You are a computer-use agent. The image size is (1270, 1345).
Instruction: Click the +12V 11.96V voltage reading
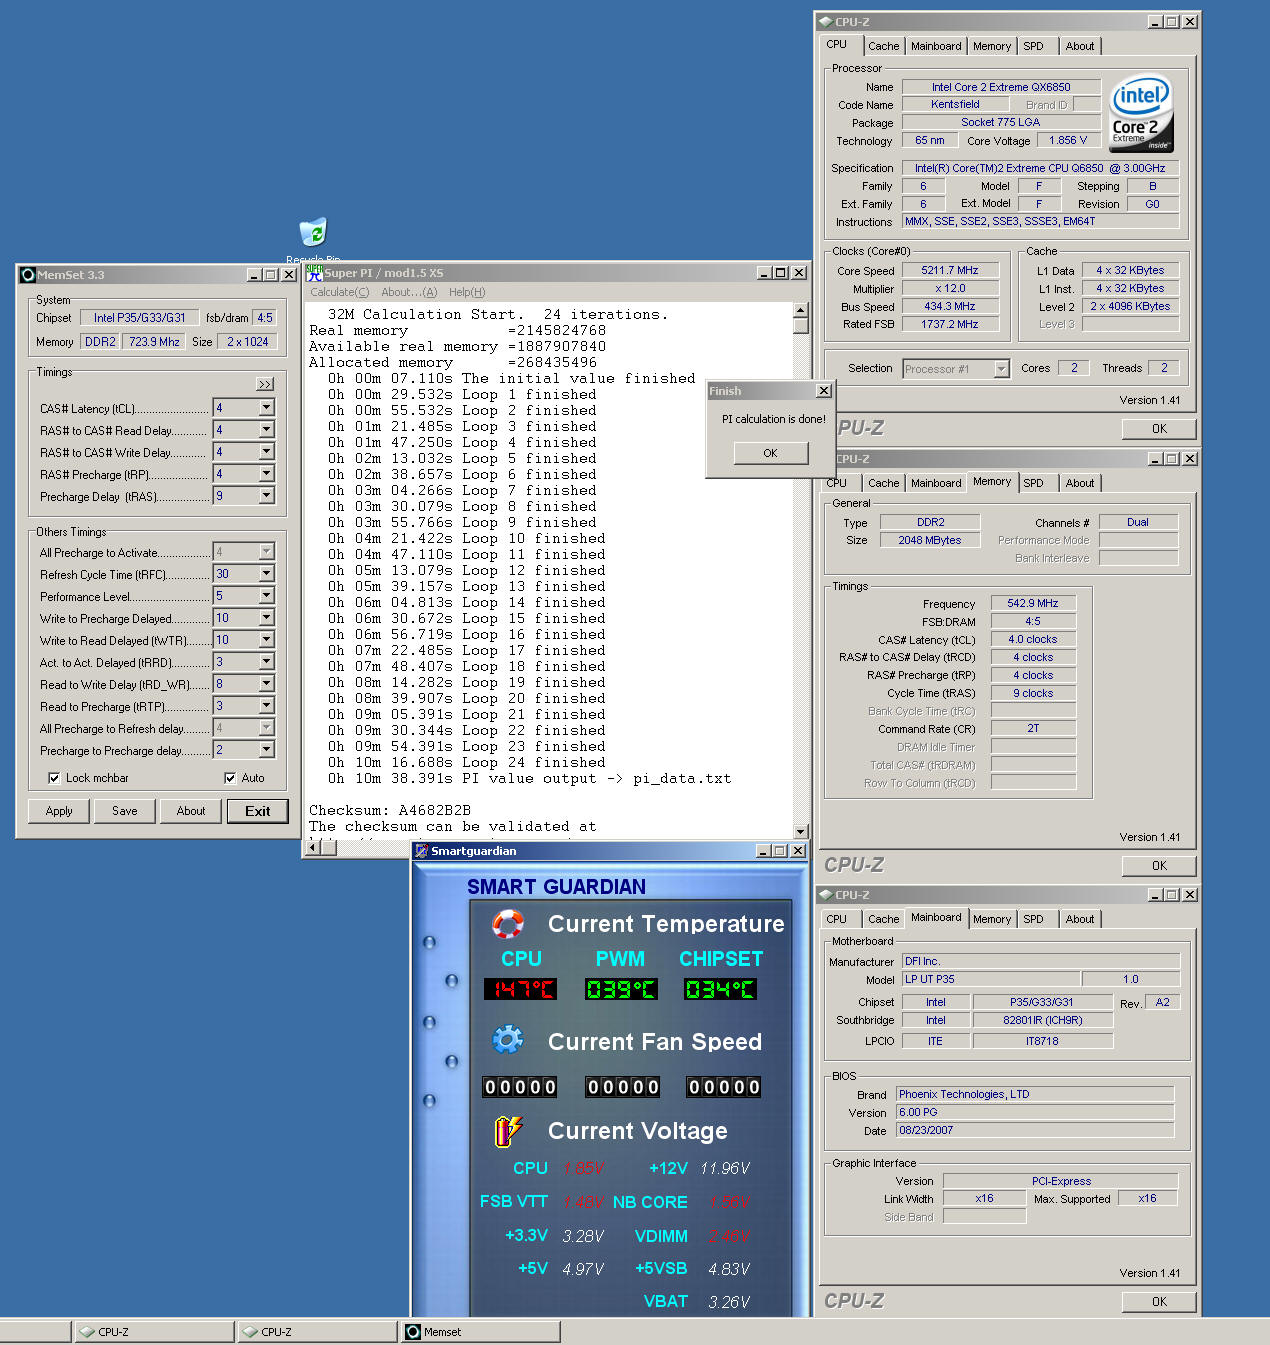[725, 1168]
